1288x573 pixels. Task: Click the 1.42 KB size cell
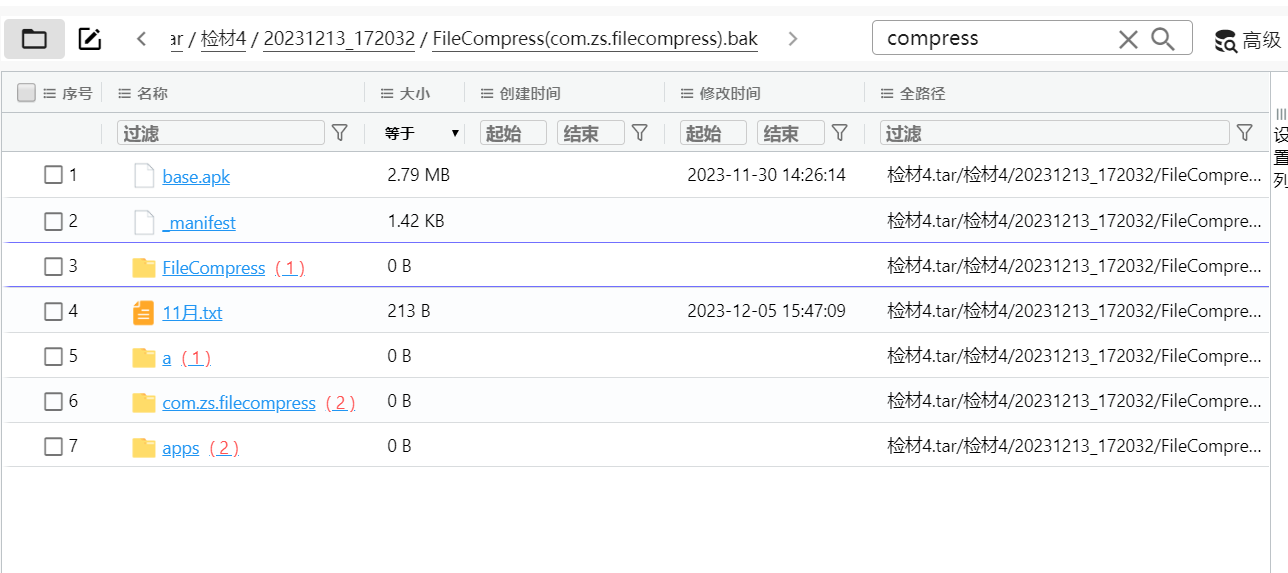click(x=416, y=221)
